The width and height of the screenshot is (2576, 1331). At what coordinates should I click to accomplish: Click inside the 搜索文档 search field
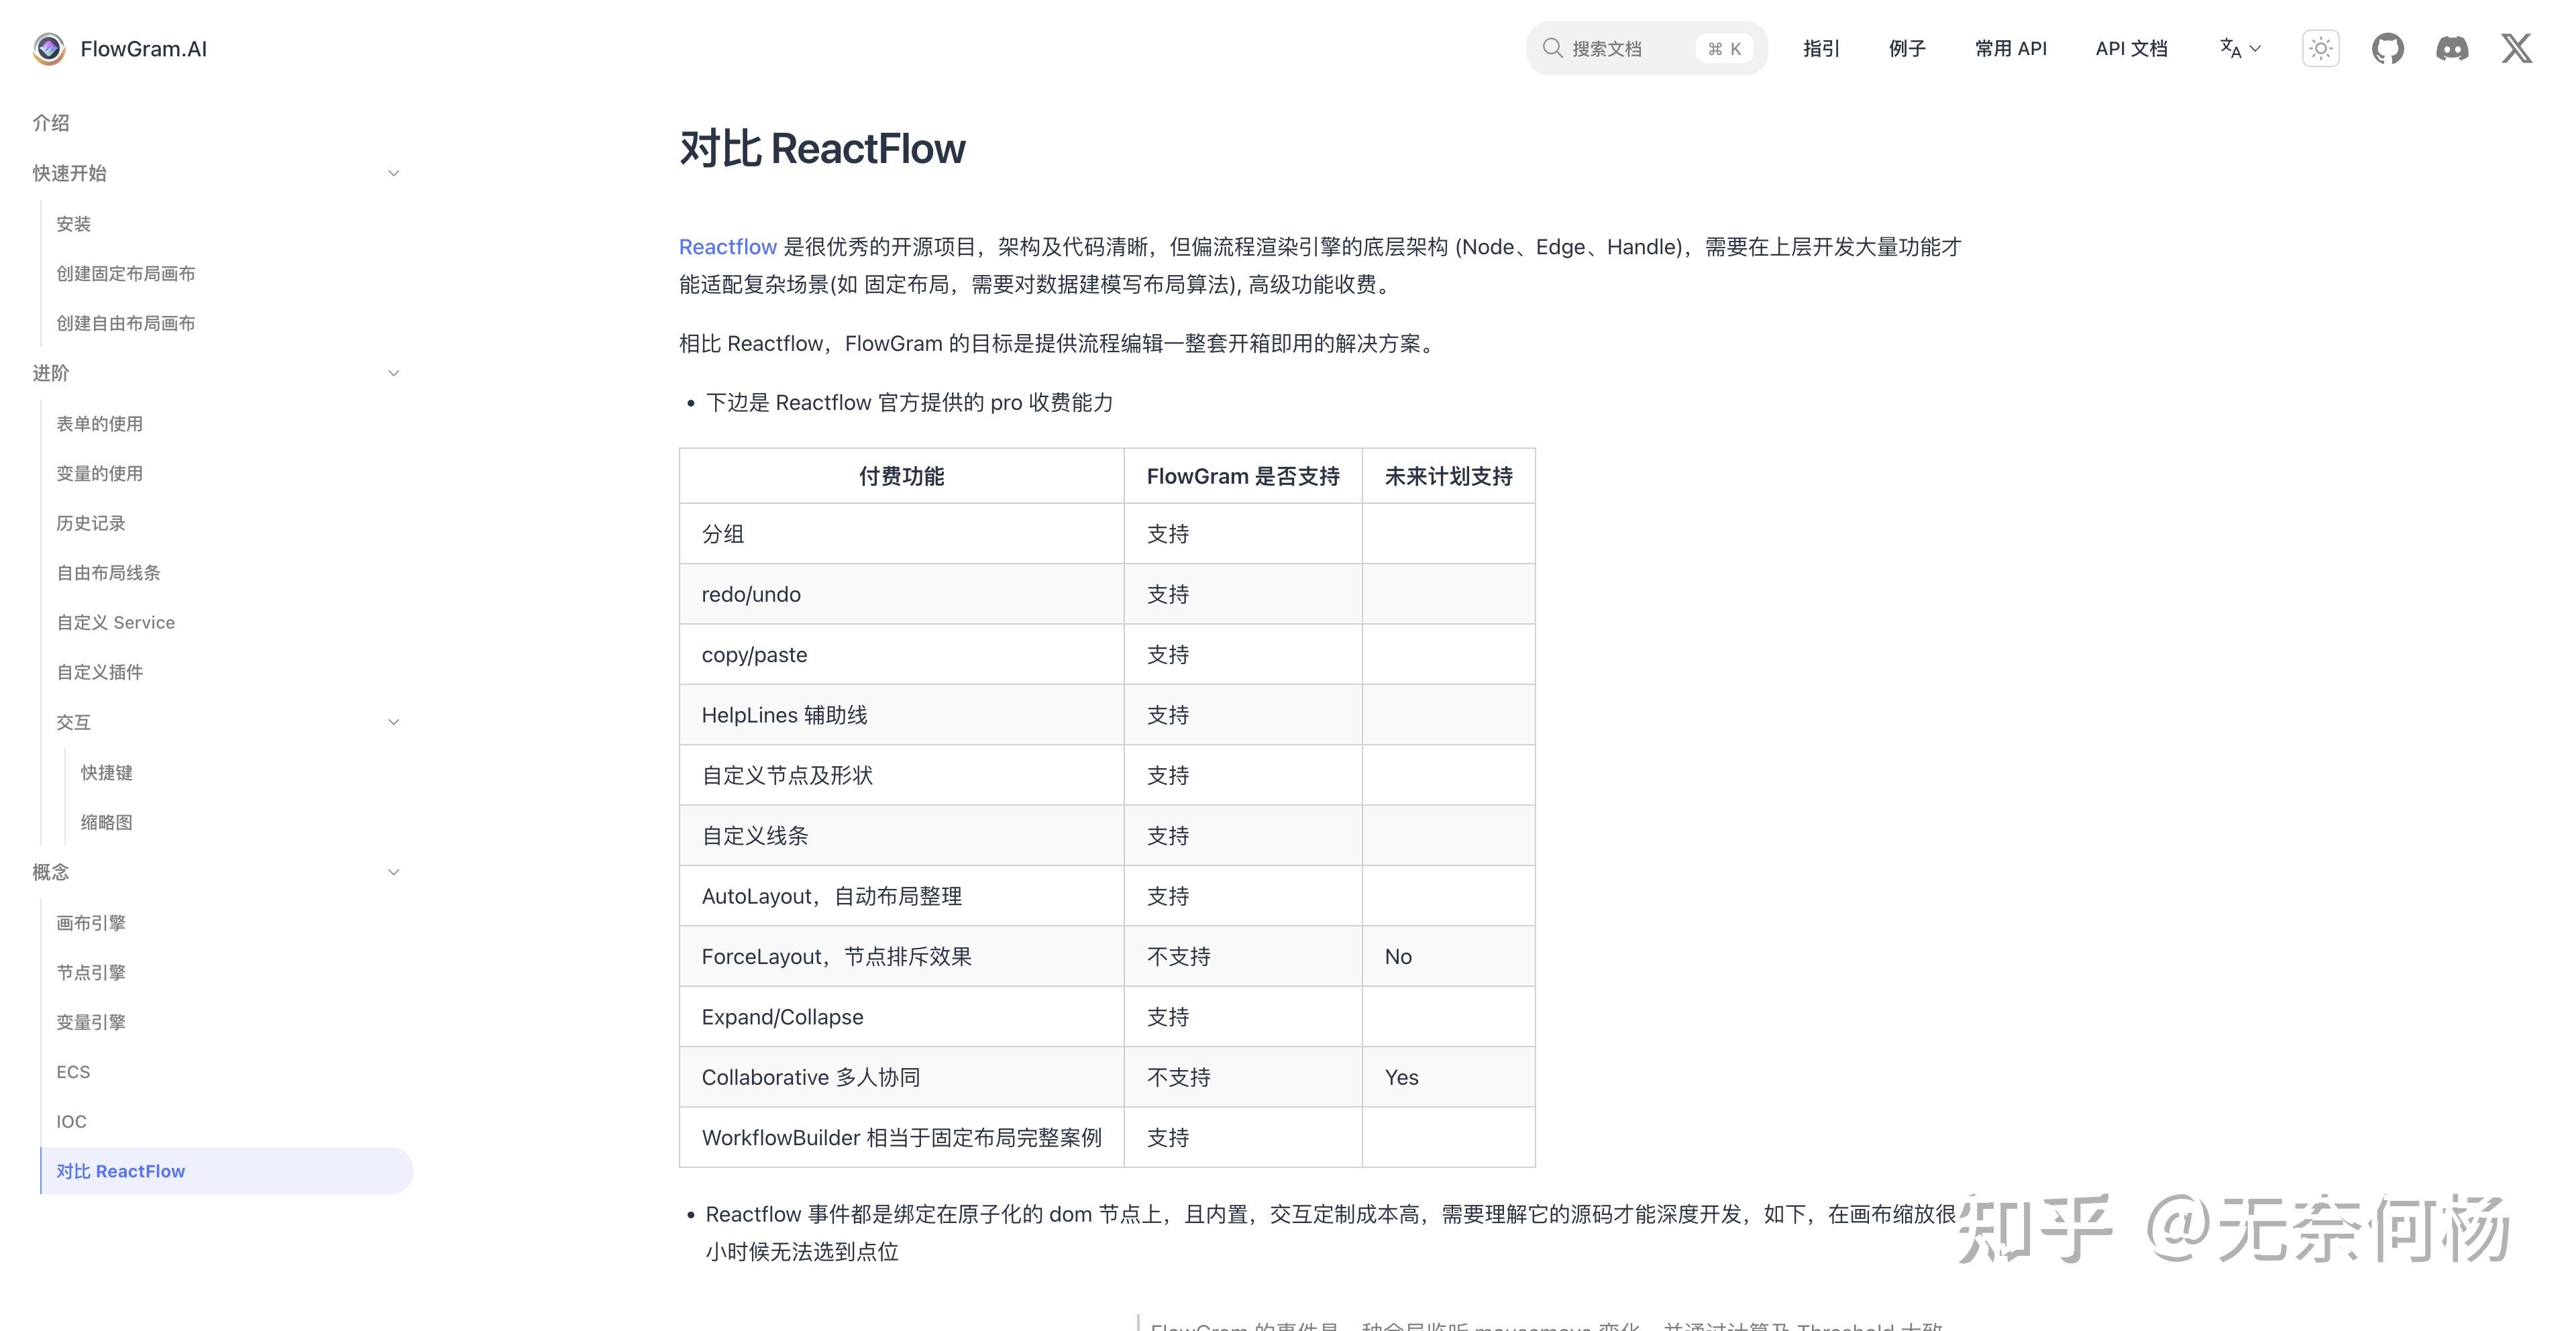(x=1620, y=48)
